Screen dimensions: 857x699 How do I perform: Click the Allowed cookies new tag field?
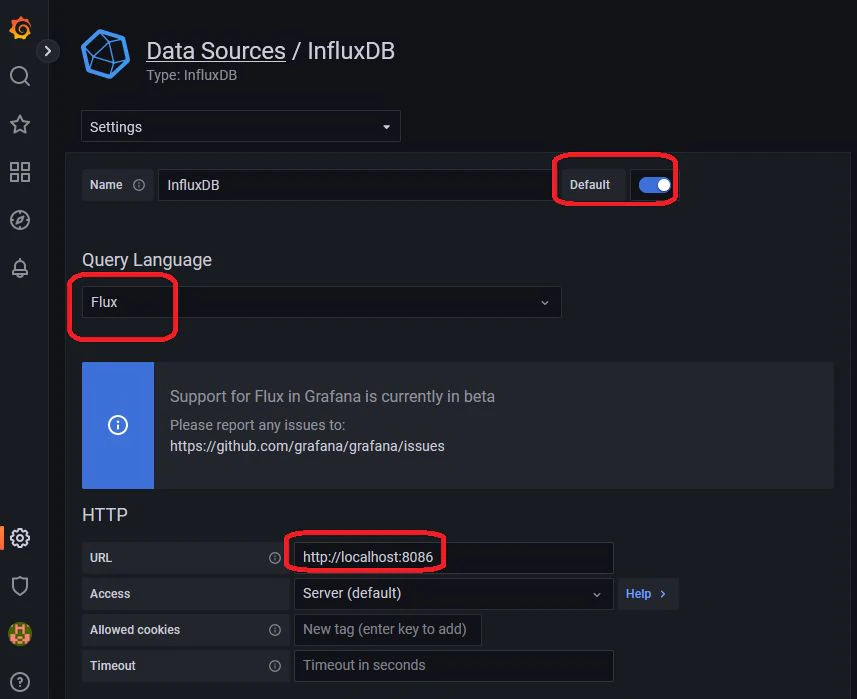(388, 630)
